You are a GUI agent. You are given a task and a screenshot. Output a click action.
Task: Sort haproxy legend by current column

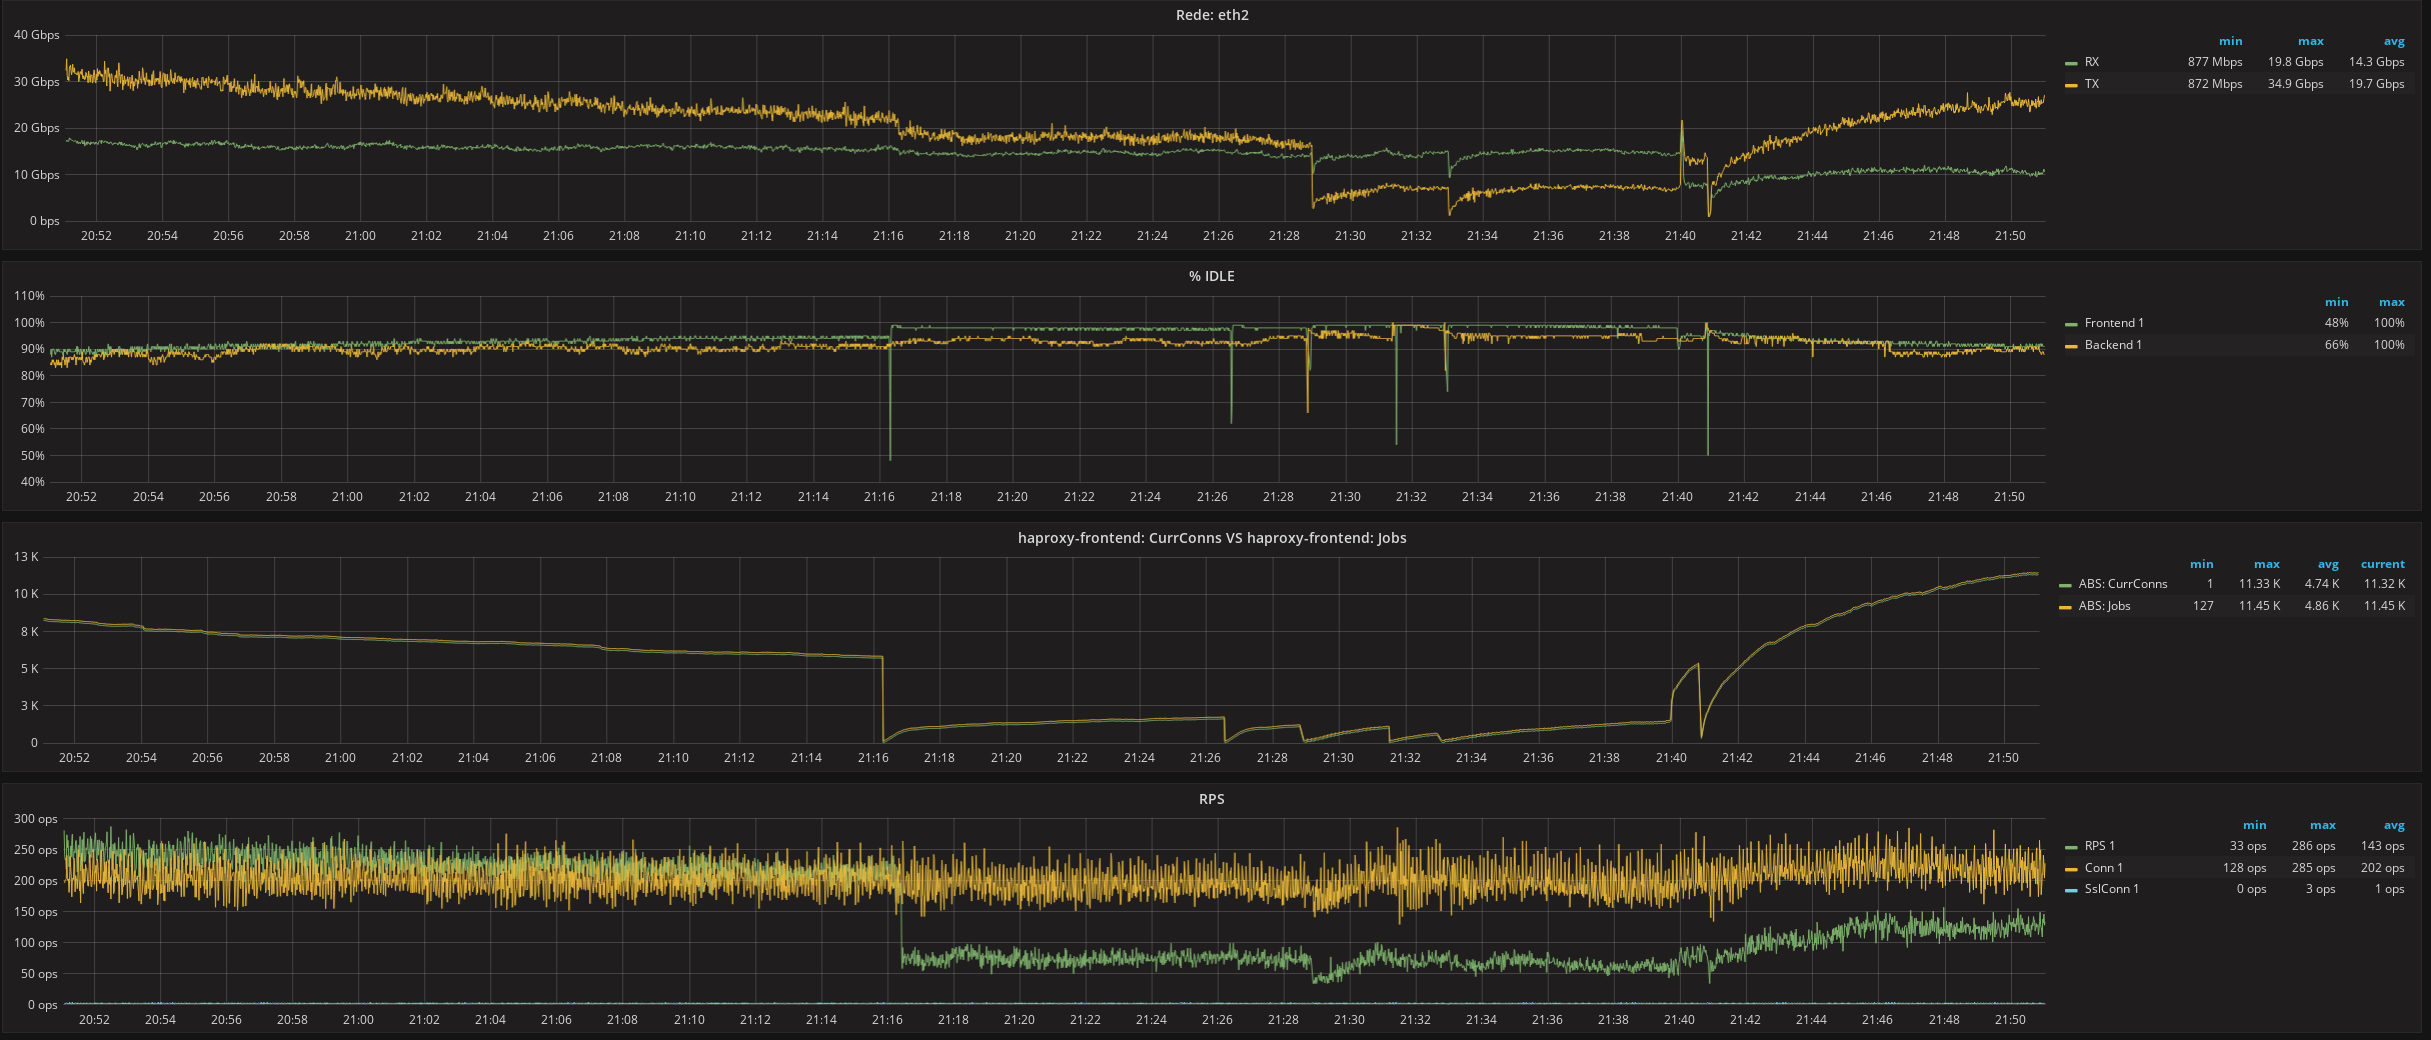pos(2383,564)
